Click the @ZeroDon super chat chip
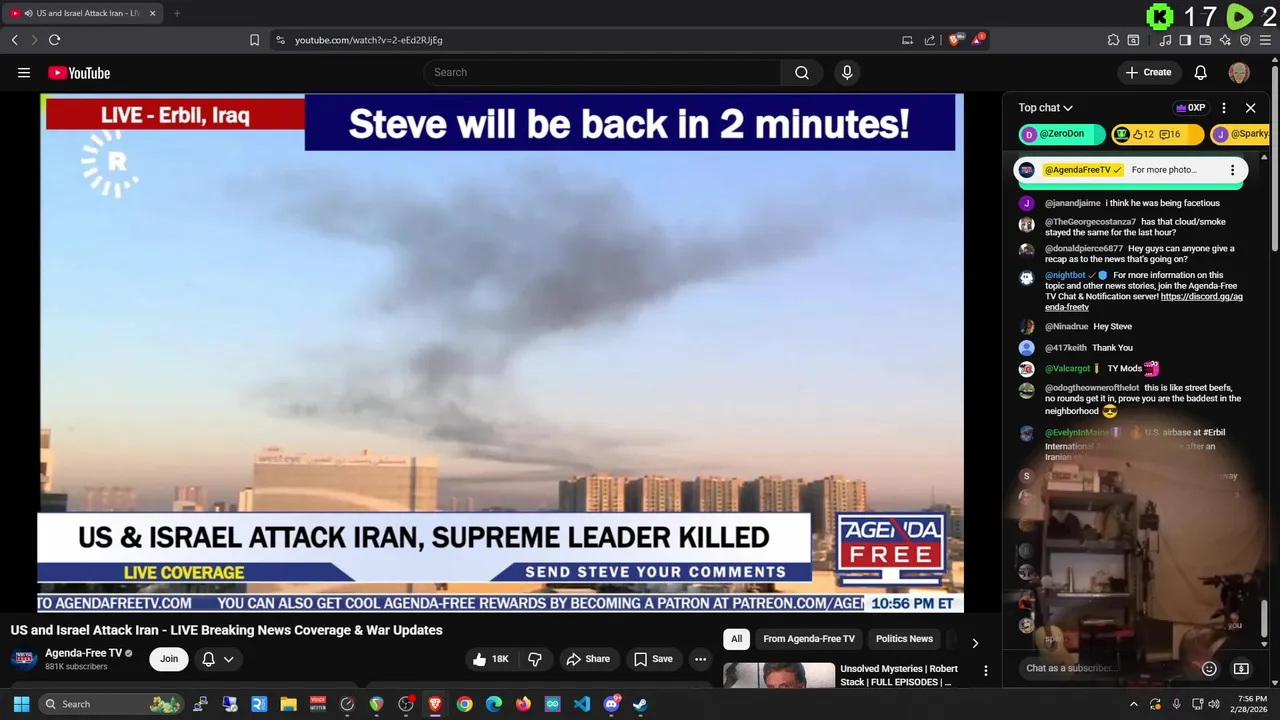Viewport: 1280px width, 720px height. point(1061,134)
